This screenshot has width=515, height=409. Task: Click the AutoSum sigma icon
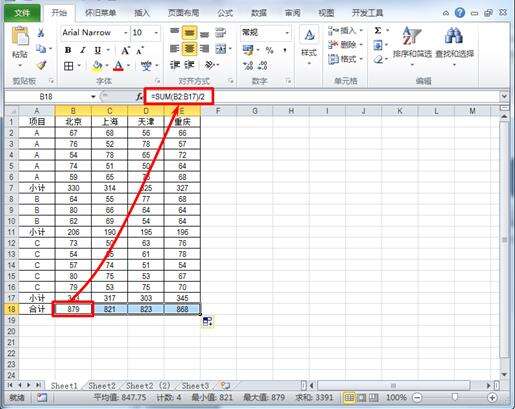click(378, 31)
